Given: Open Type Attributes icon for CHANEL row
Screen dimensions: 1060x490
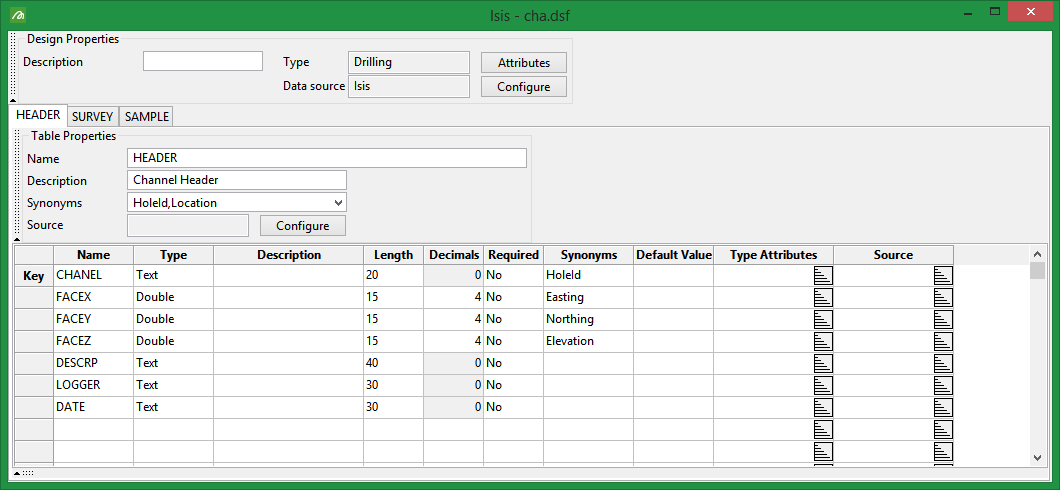Looking at the screenshot, I should pyautogui.click(x=823, y=275).
